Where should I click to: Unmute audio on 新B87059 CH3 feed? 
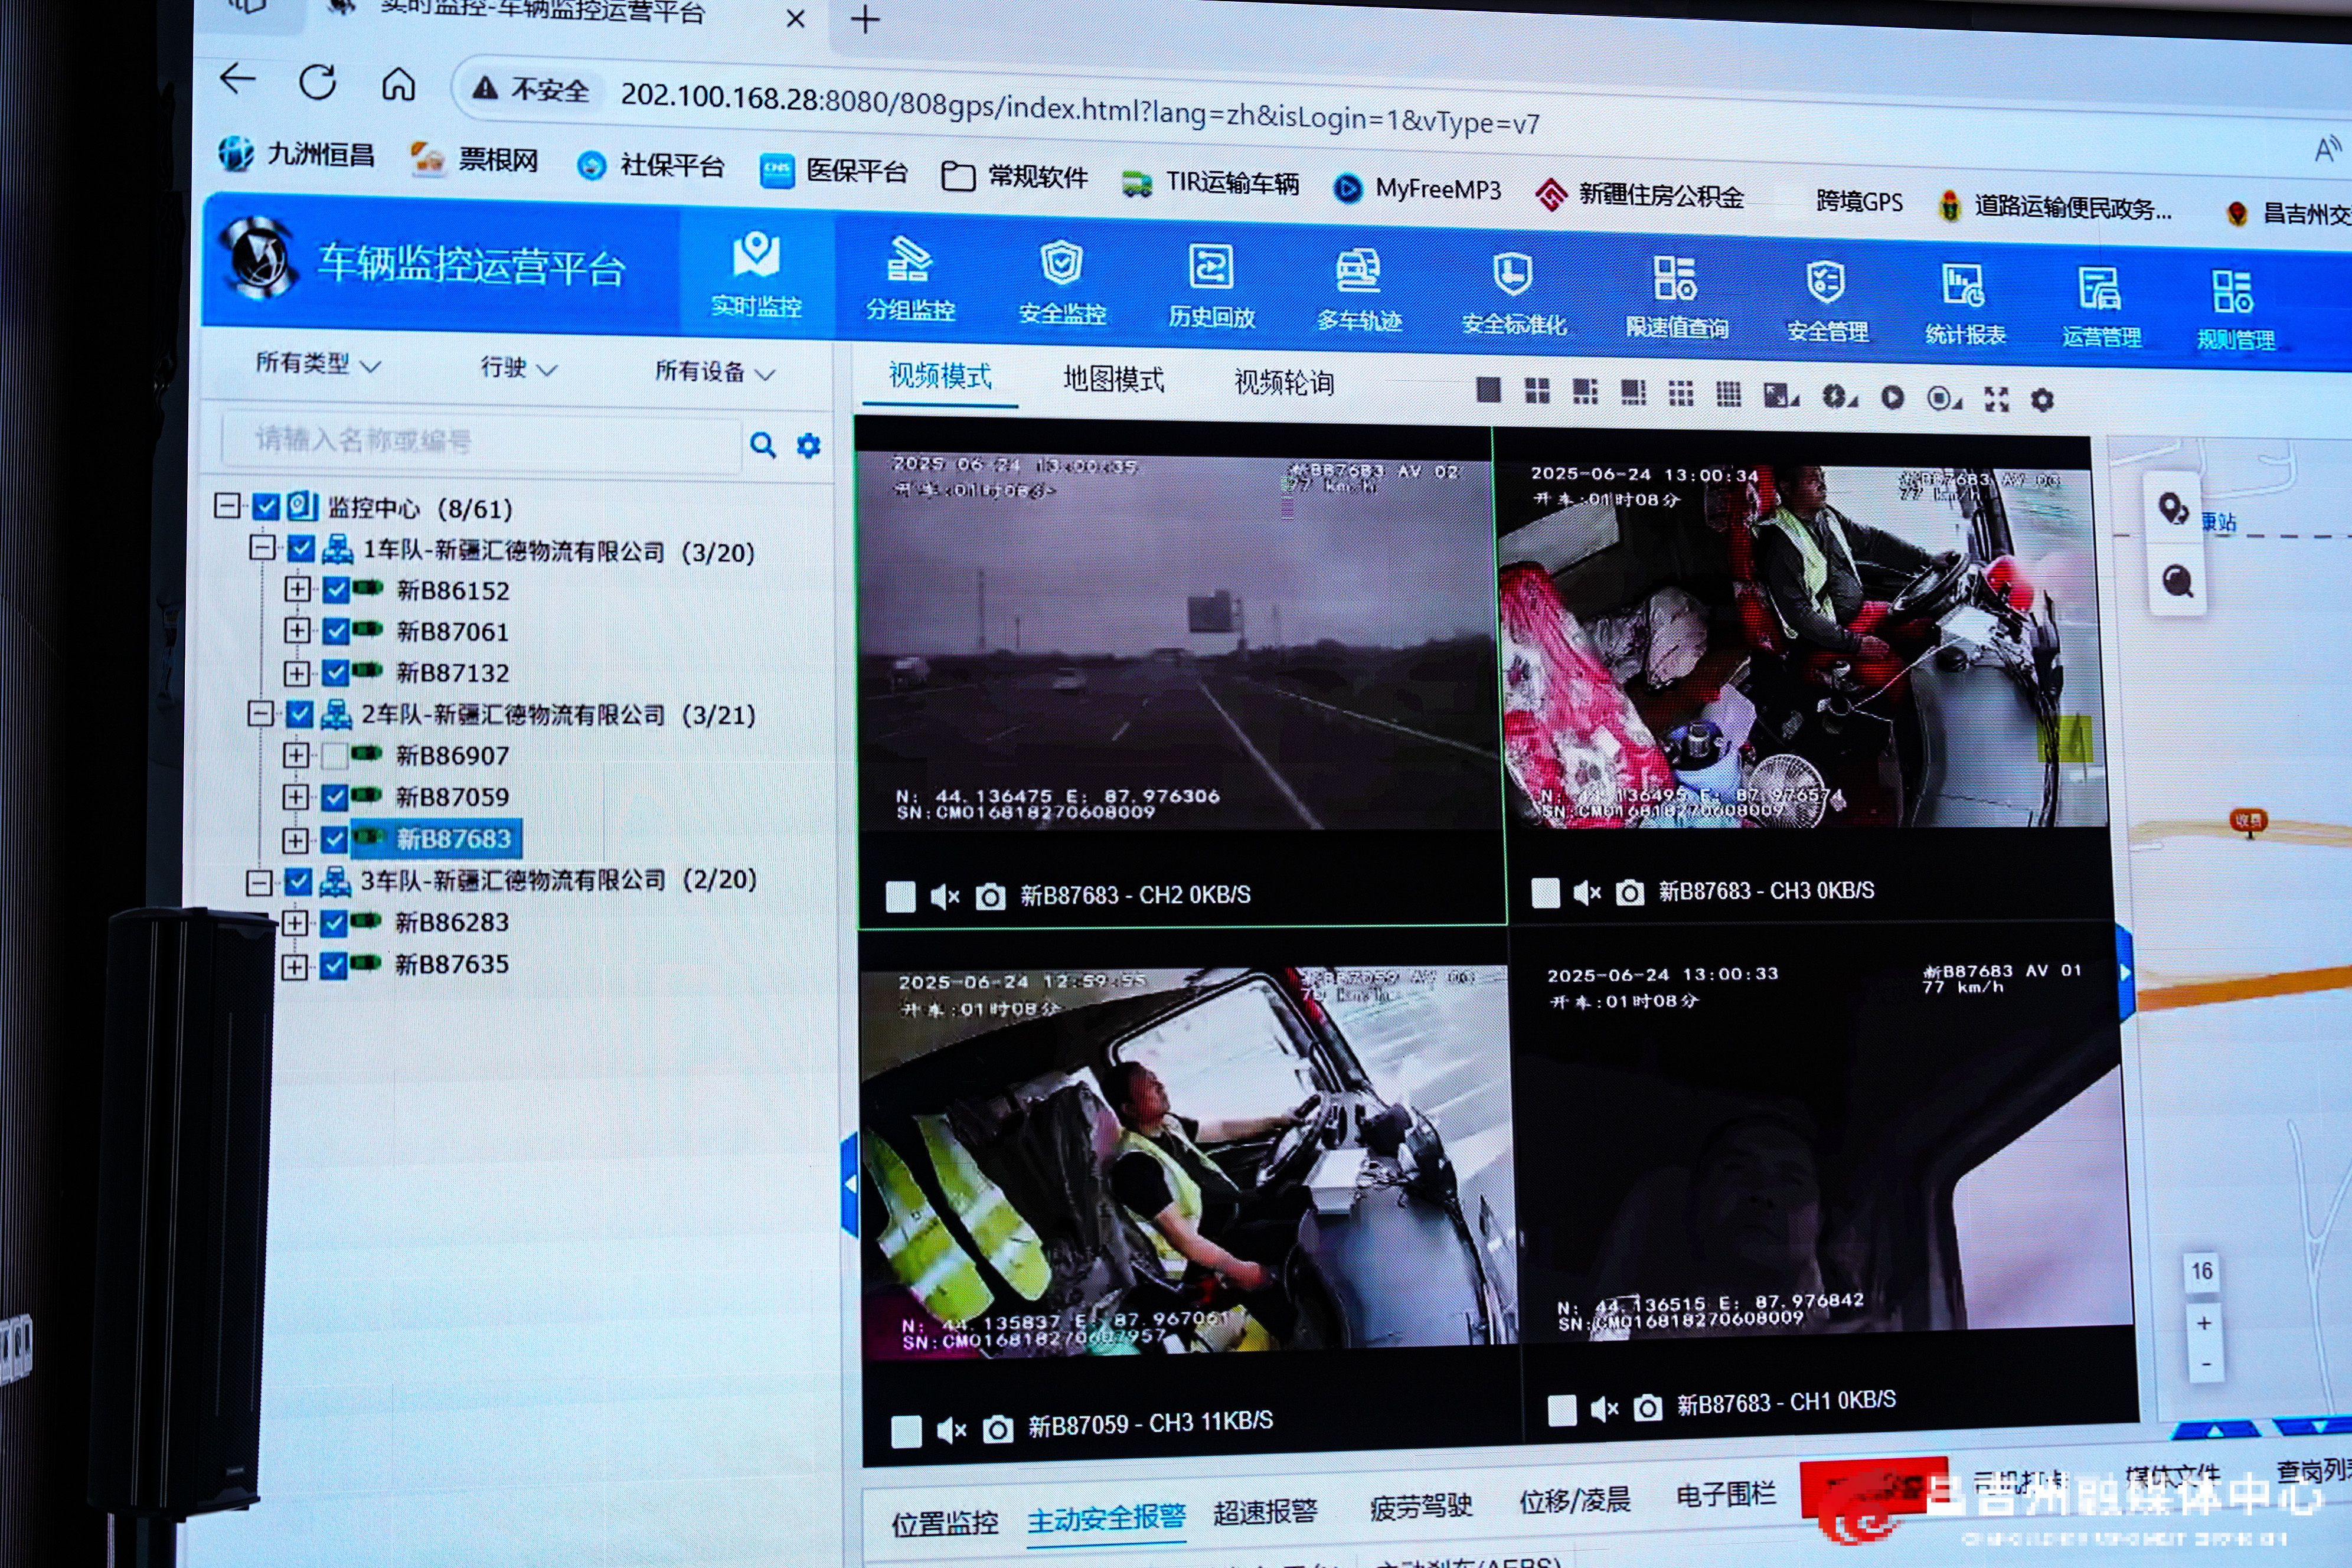[950, 1430]
